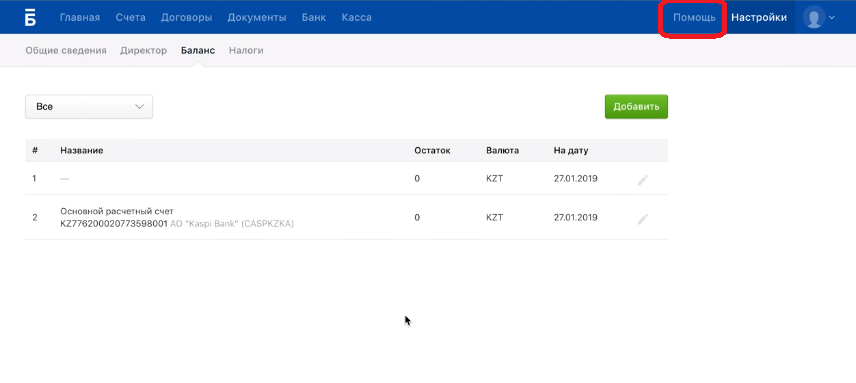Click the Остаток column header
Viewport: 856px width, 383px height.
432,151
